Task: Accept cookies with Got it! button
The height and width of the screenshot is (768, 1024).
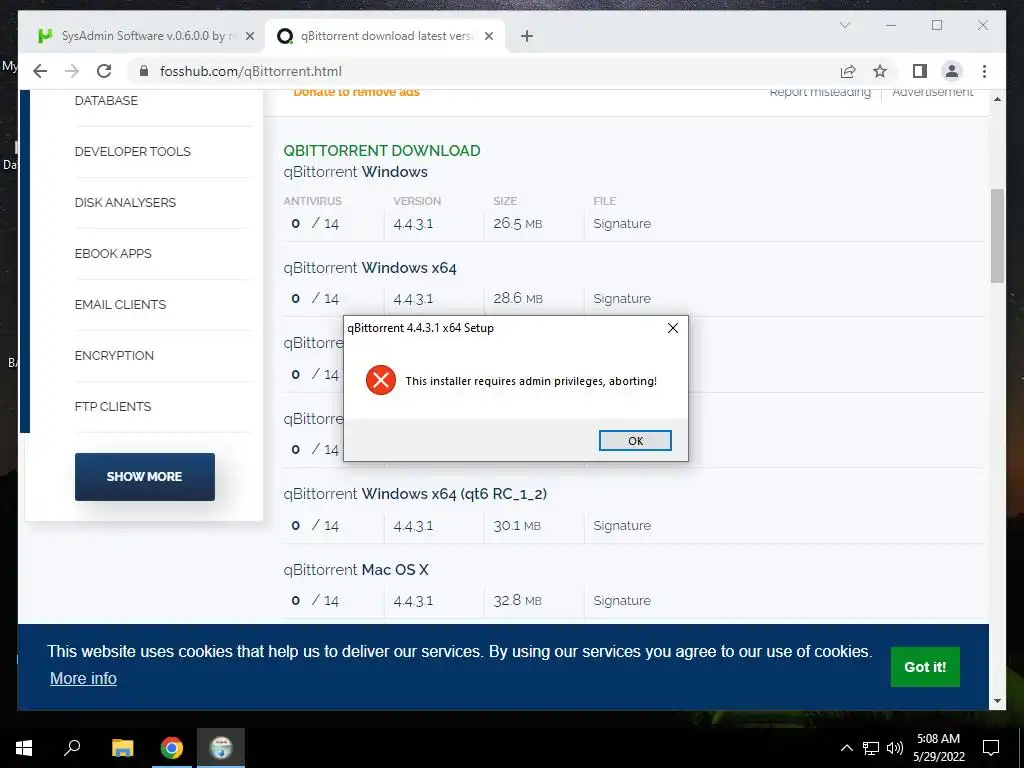Action: (x=925, y=667)
